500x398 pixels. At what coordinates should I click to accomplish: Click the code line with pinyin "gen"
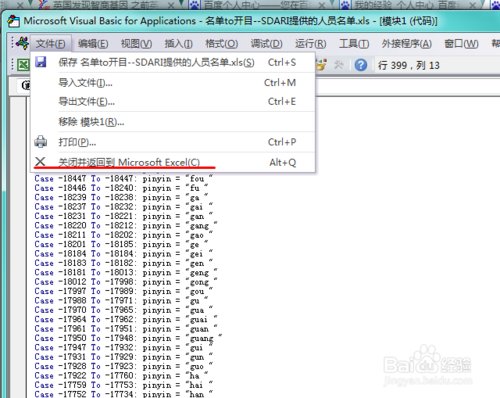coord(124,263)
